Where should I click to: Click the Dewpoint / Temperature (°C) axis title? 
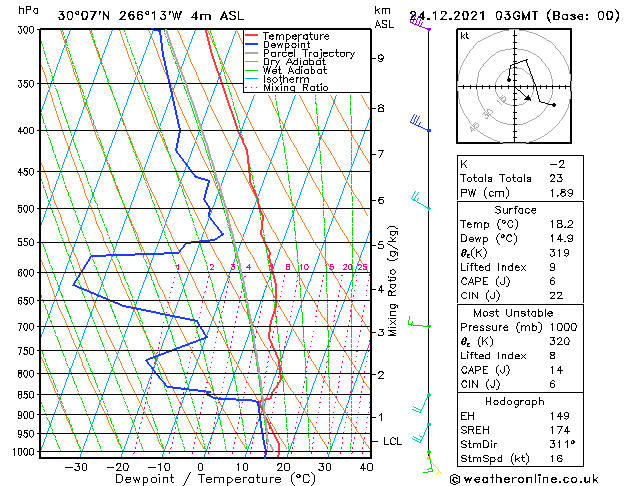point(215,479)
